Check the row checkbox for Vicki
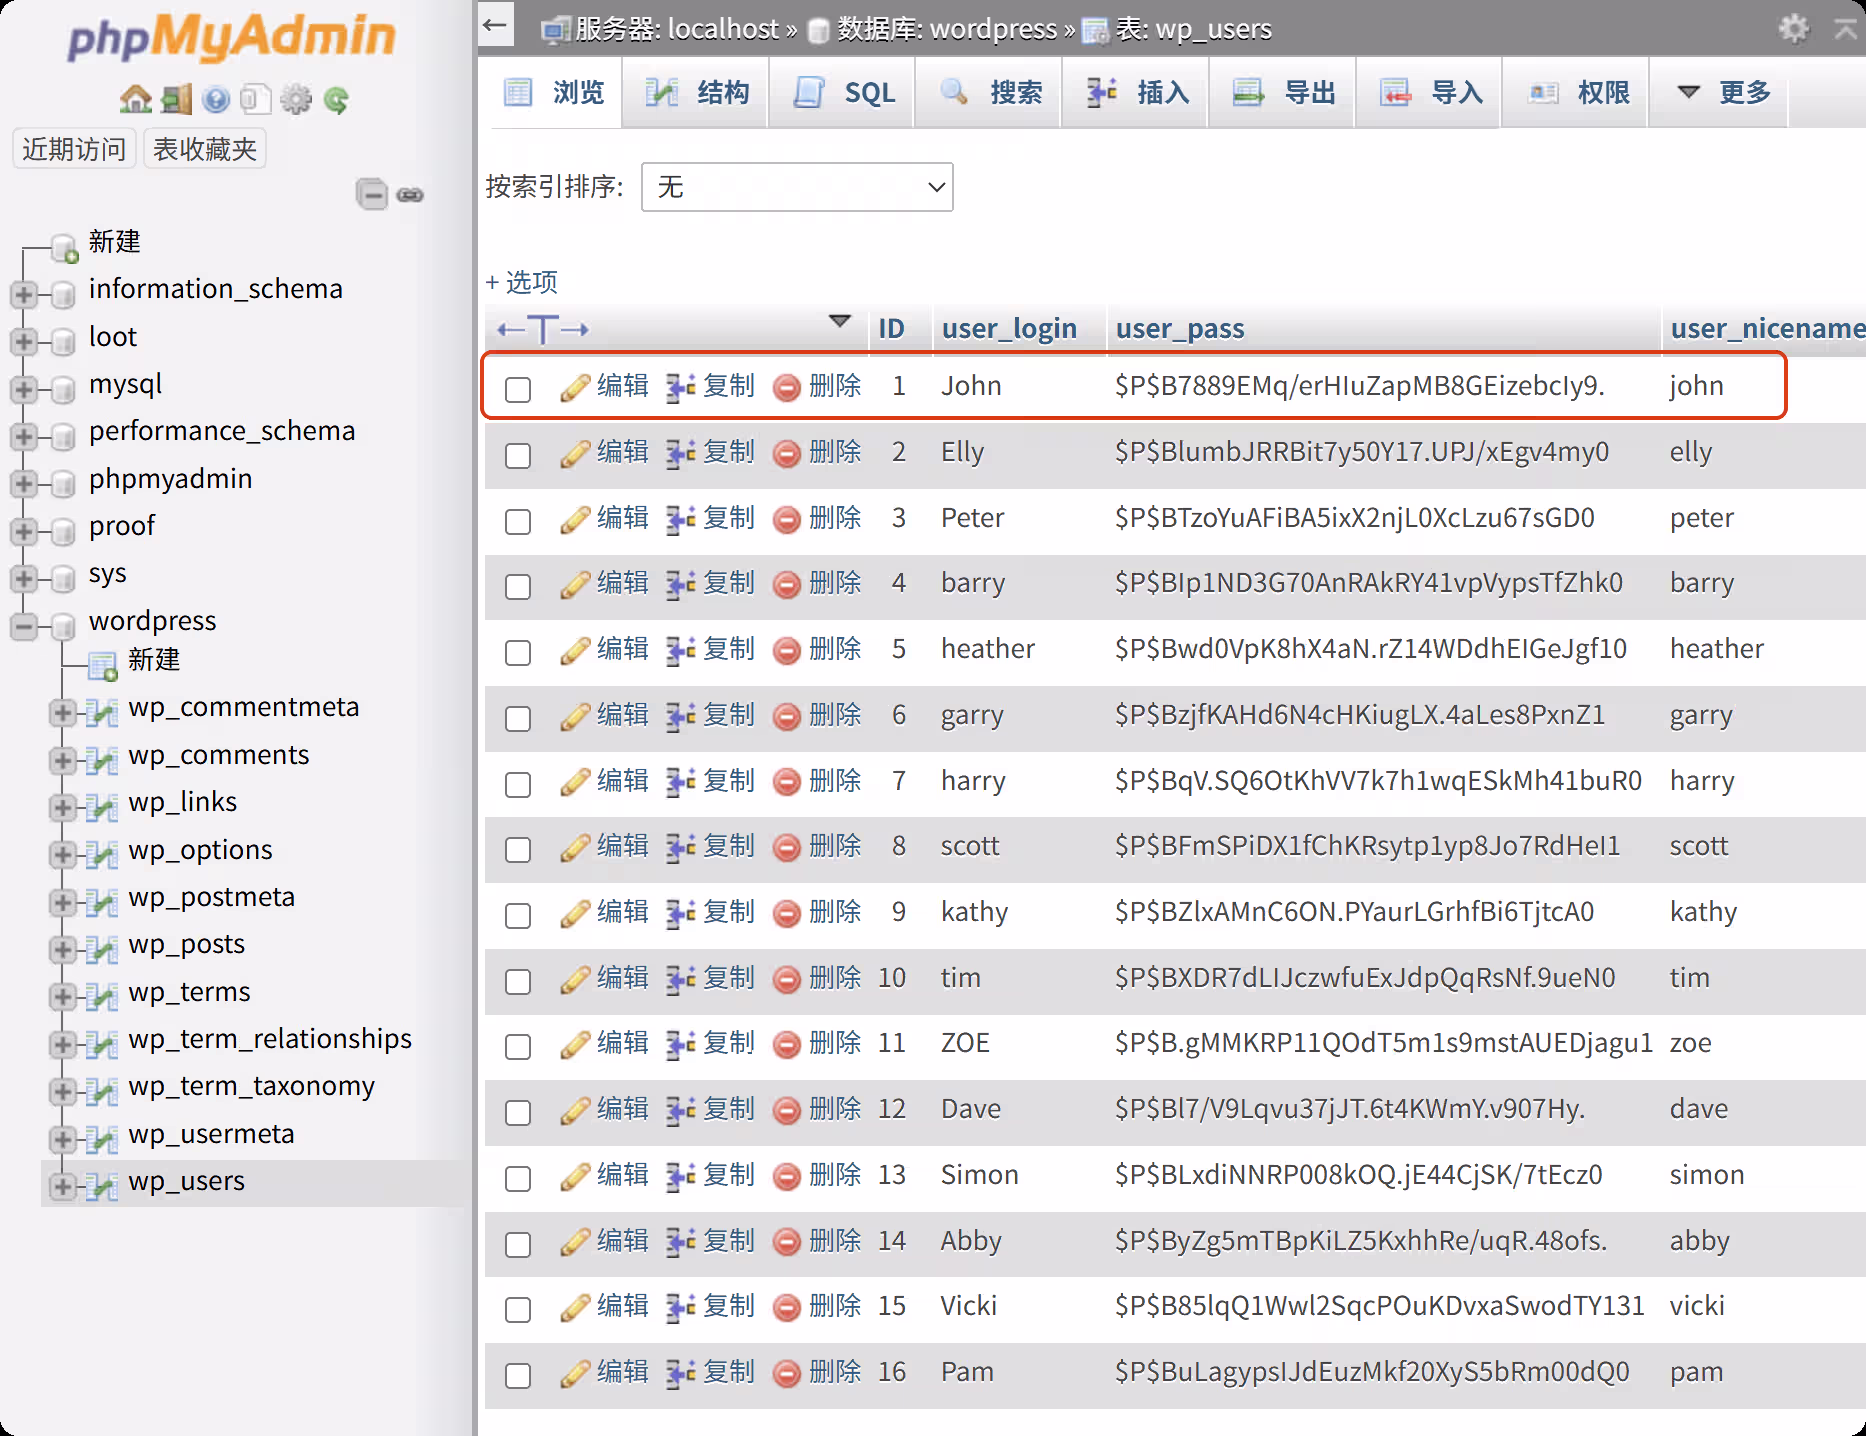Image resolution: width=1866 pixels, height=1436 pixels. pyautogui.click(x=518, y=1309)
